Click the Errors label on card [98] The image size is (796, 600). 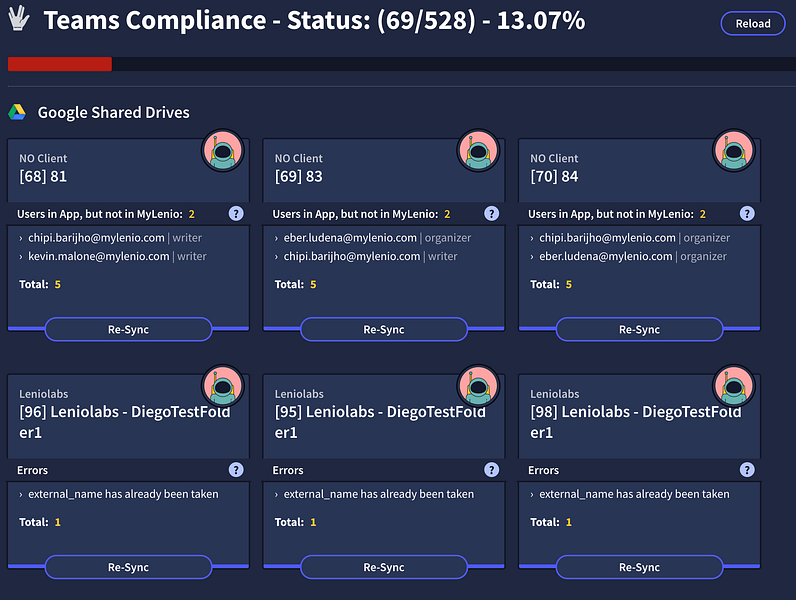(x=544, y=470)
